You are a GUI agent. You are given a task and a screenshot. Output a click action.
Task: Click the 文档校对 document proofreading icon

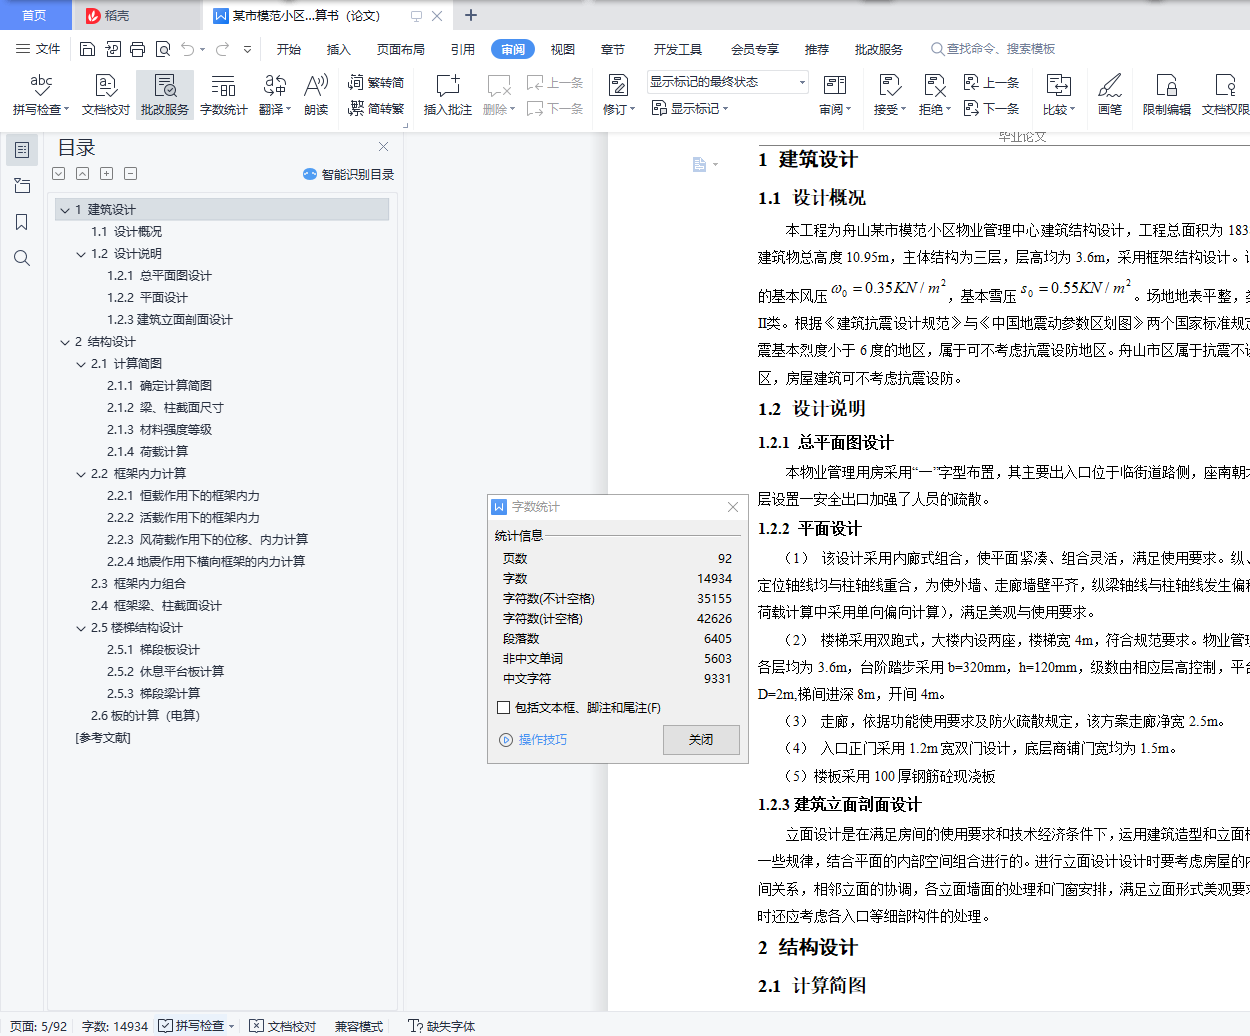coord(106,94)
